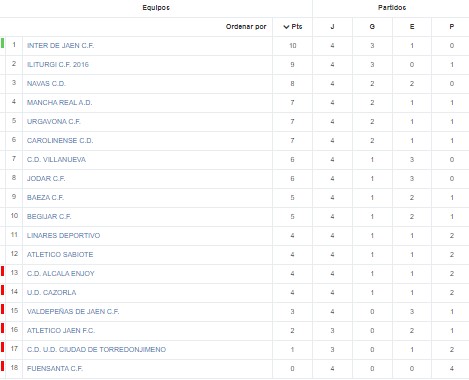Open the ATLETICO SABIOTE team link
The image size is (469, 380).
click(60, 255)
